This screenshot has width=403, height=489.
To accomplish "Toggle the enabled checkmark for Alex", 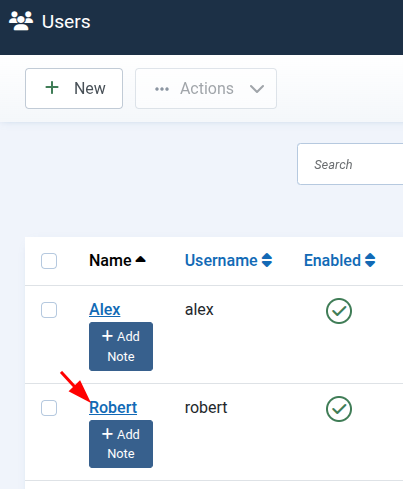I will [339, 311].
